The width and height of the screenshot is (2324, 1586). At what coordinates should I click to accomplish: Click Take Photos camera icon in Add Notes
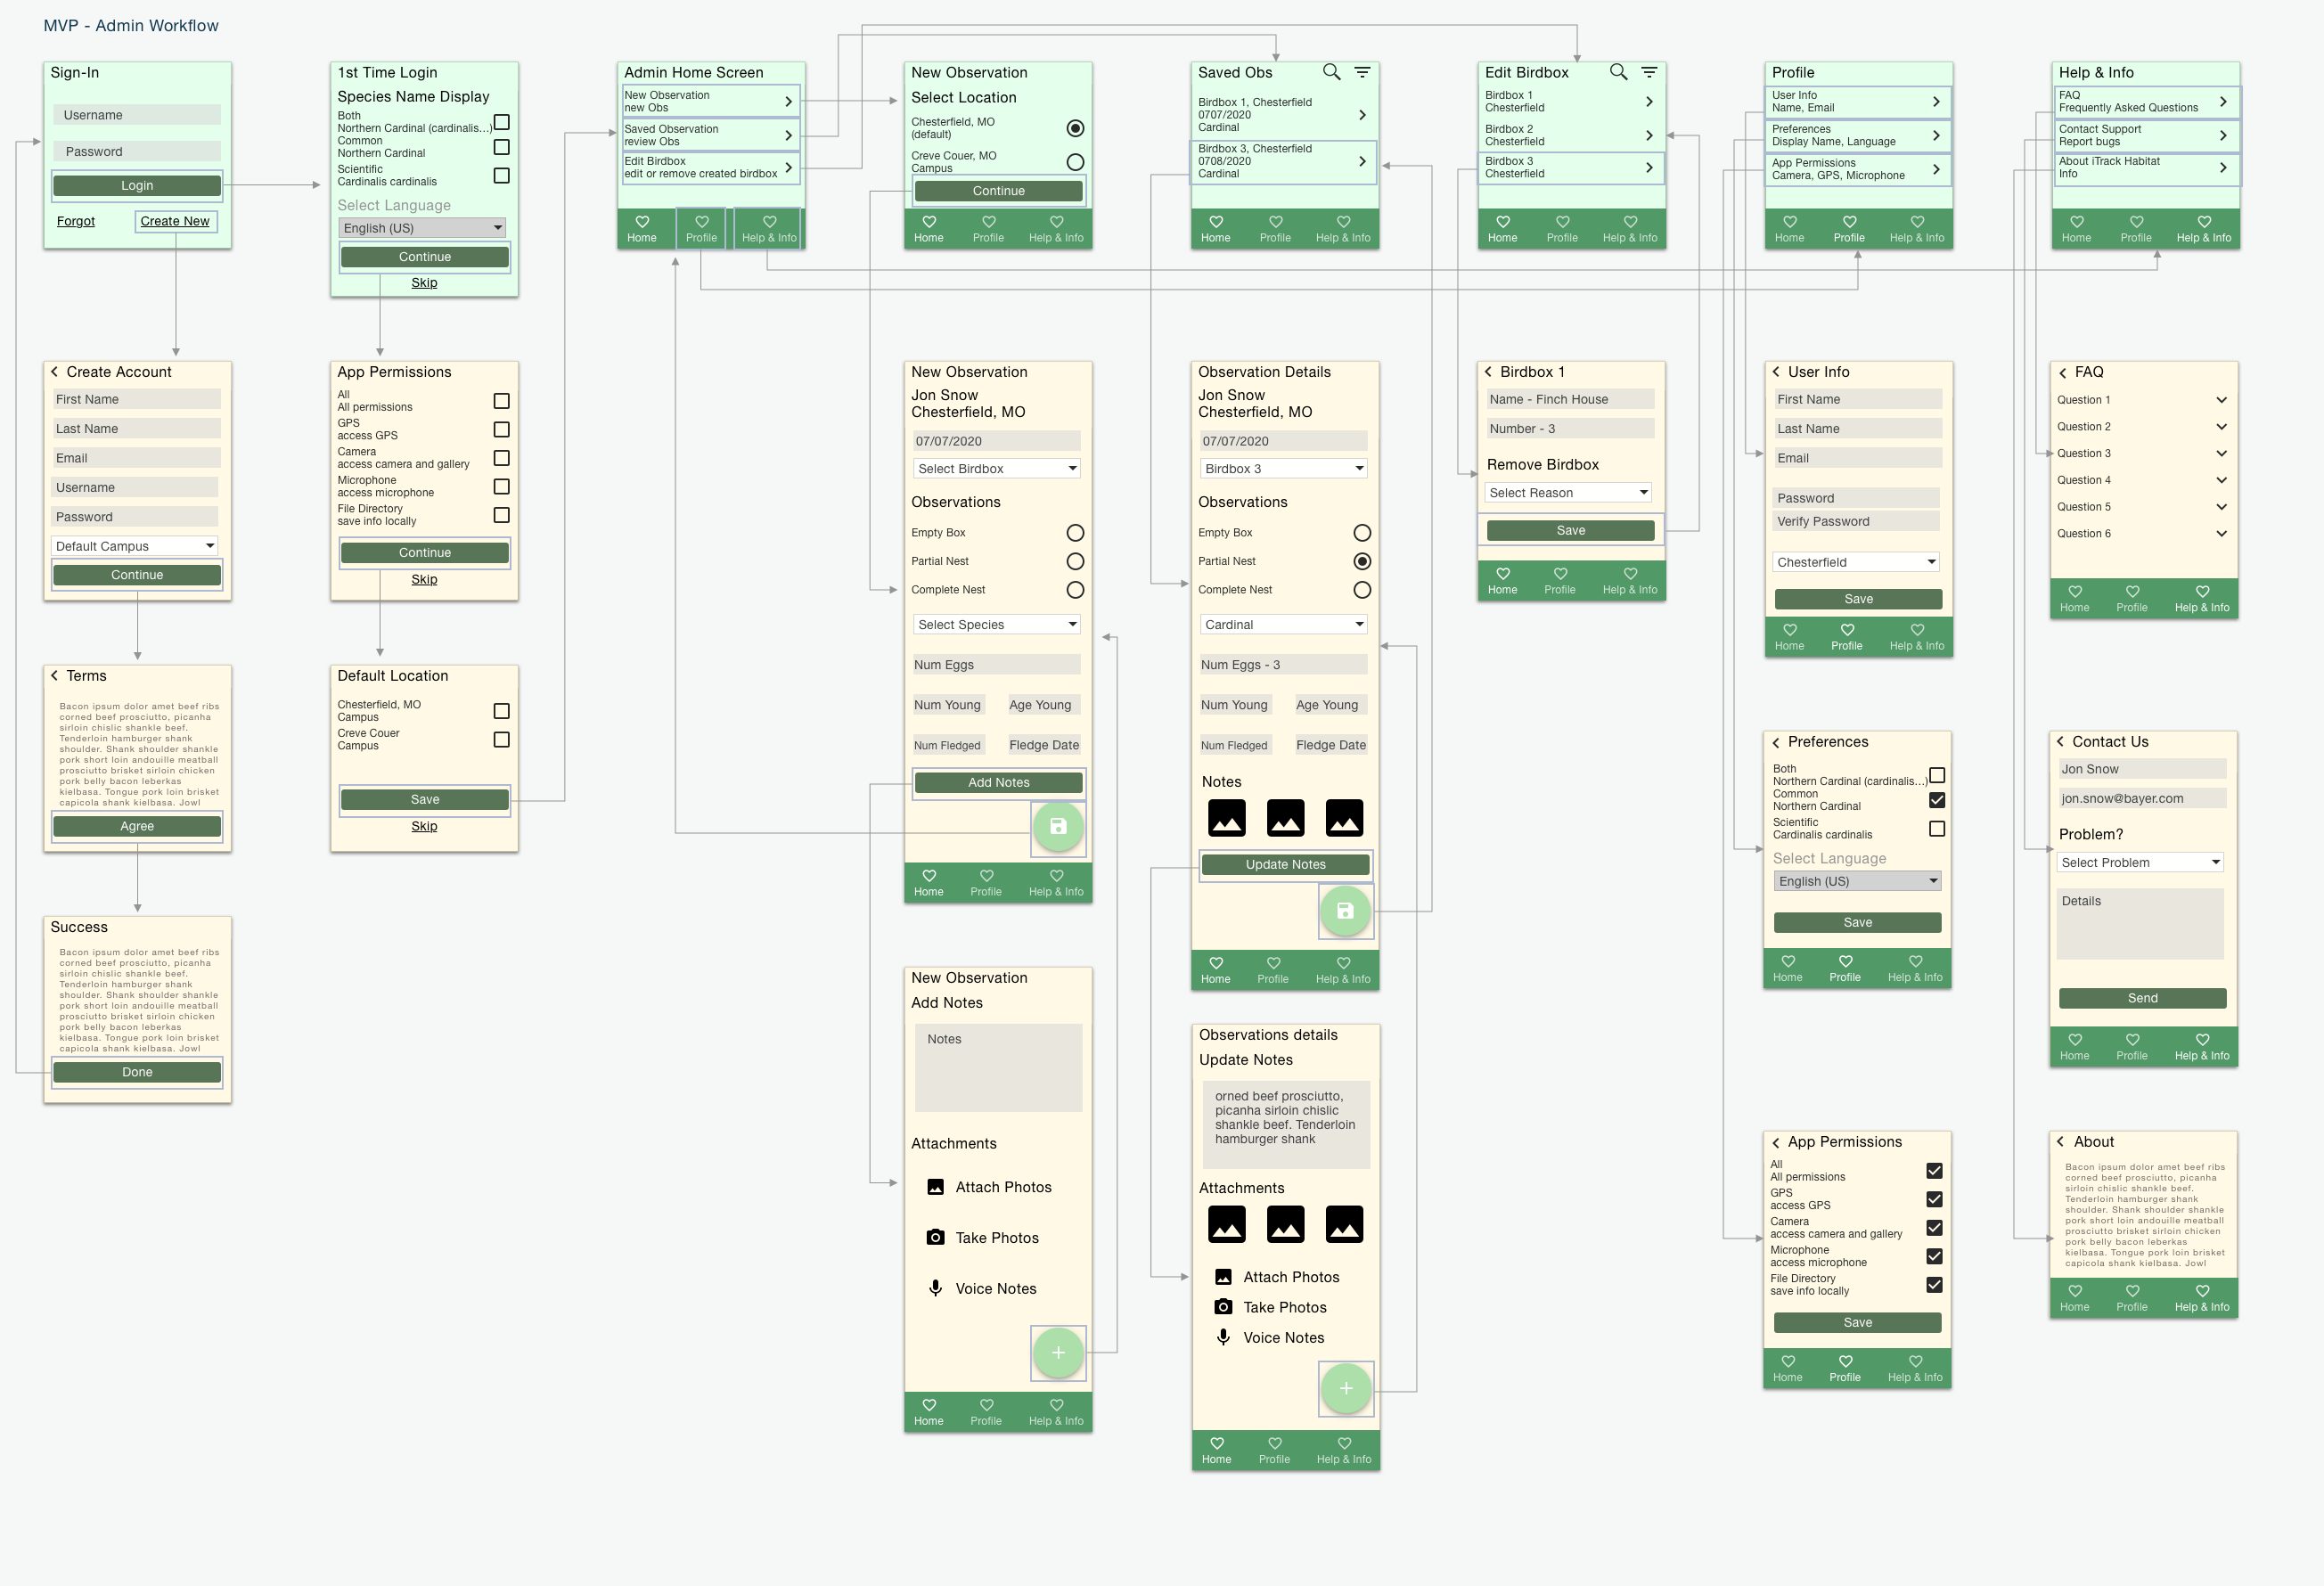coord(935,1238)
